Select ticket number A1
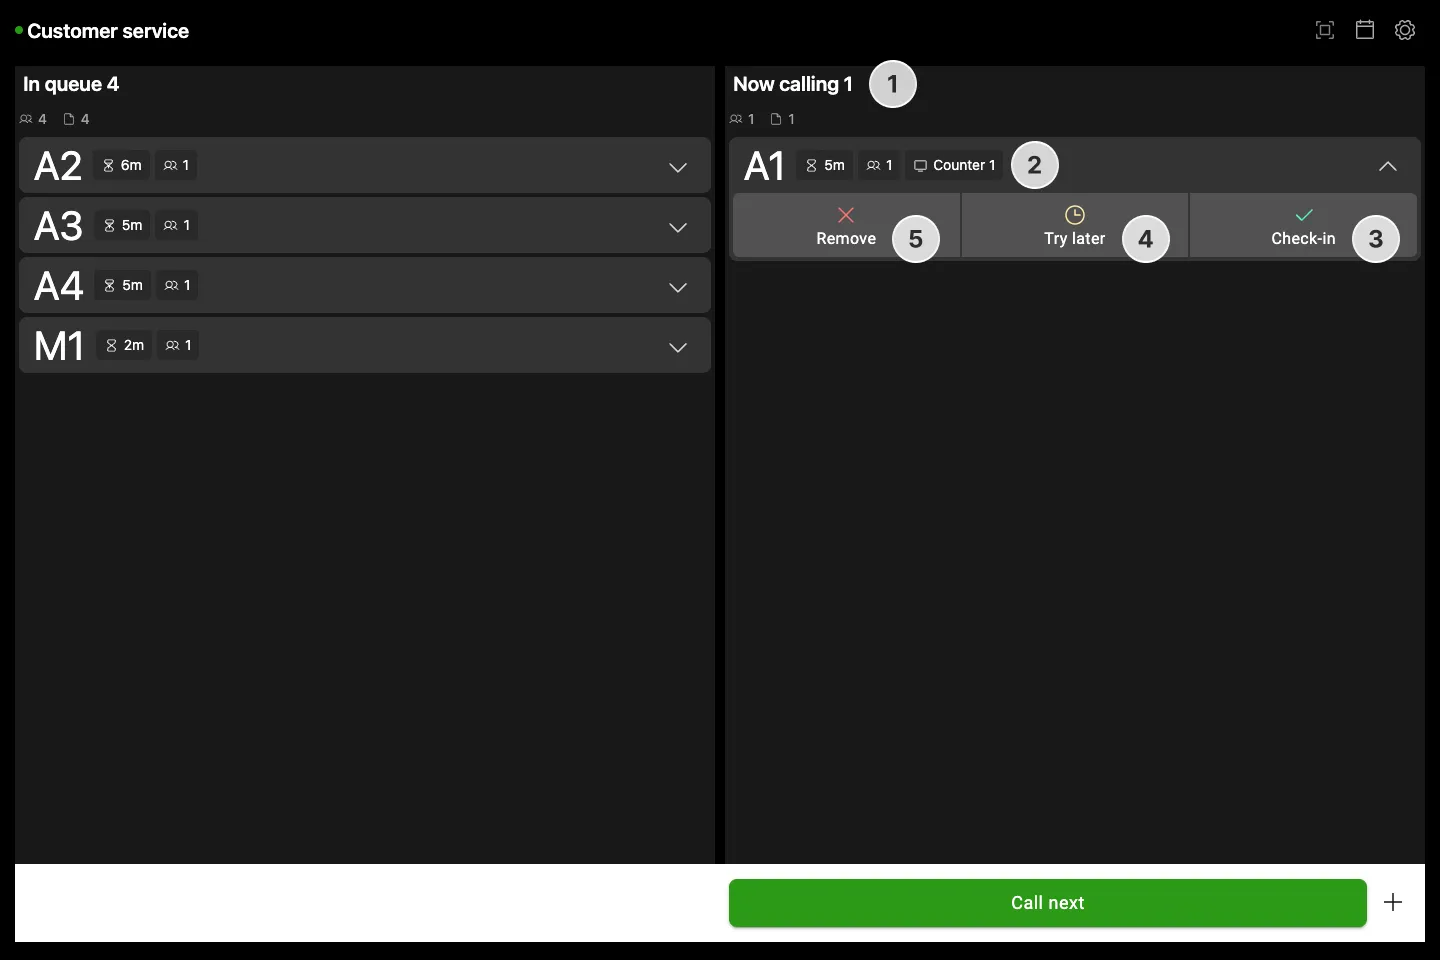 point(765,166)
